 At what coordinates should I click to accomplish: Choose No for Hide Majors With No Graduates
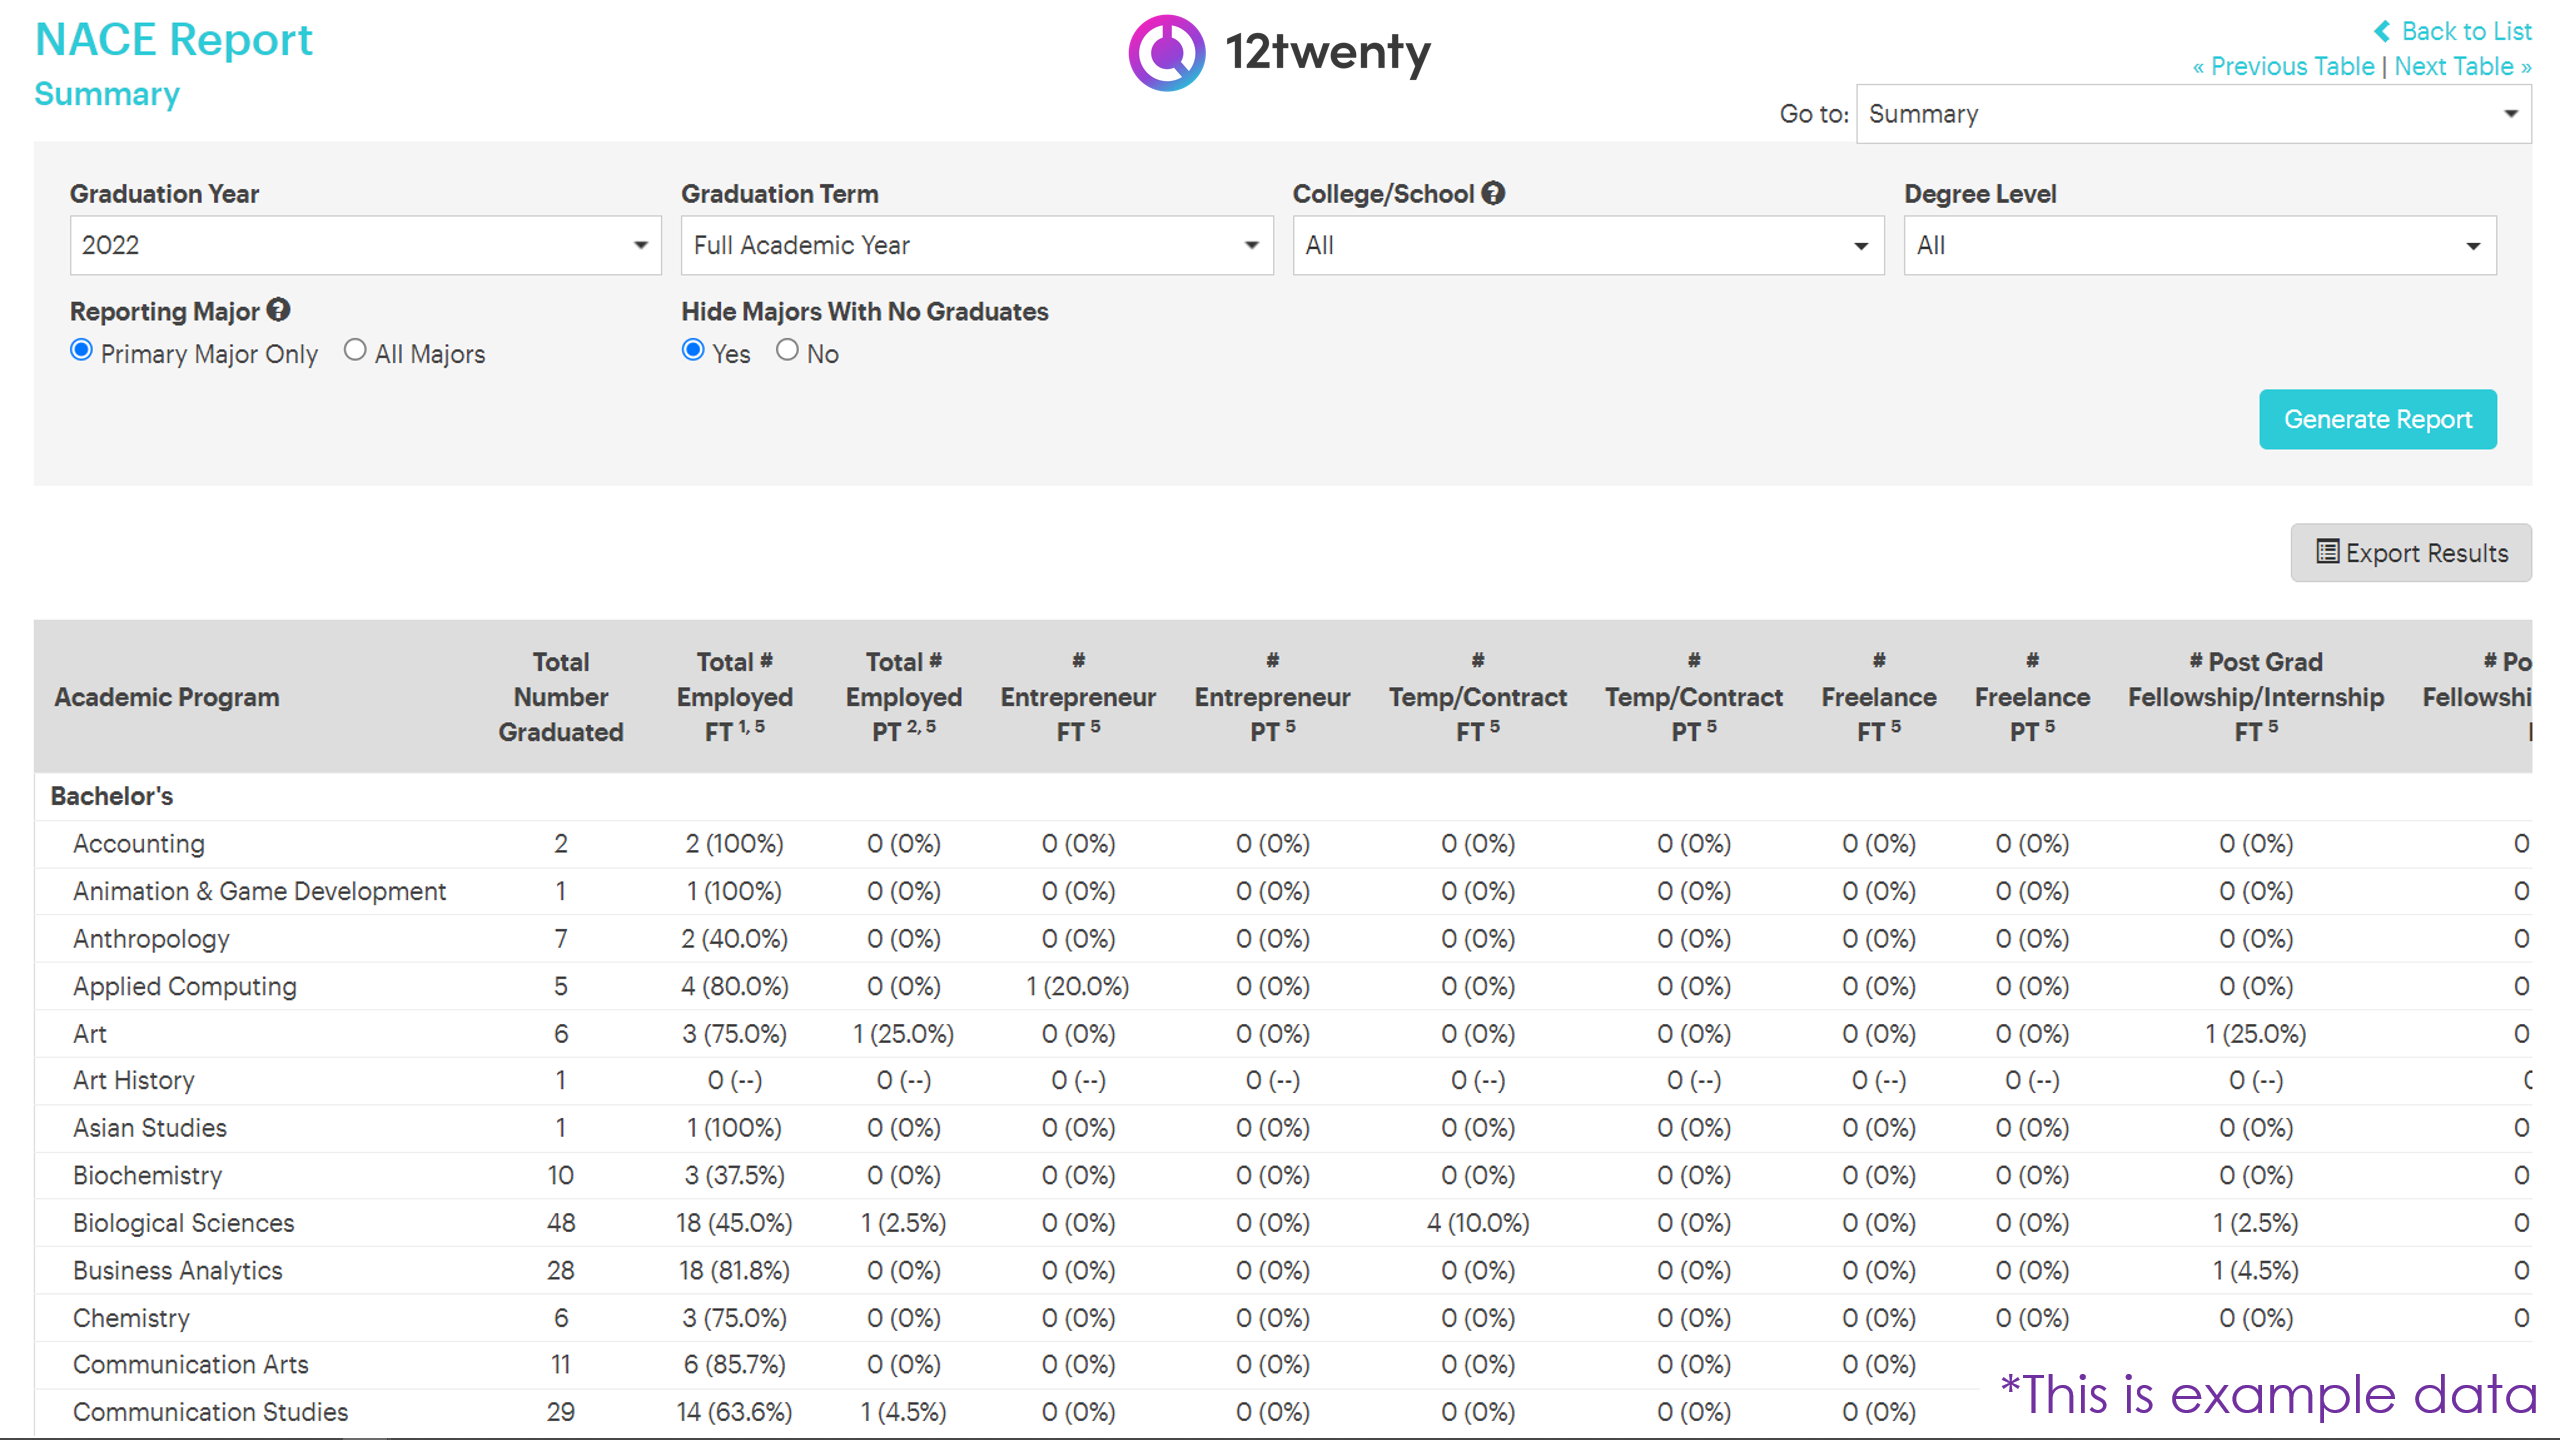pos(788,349)
